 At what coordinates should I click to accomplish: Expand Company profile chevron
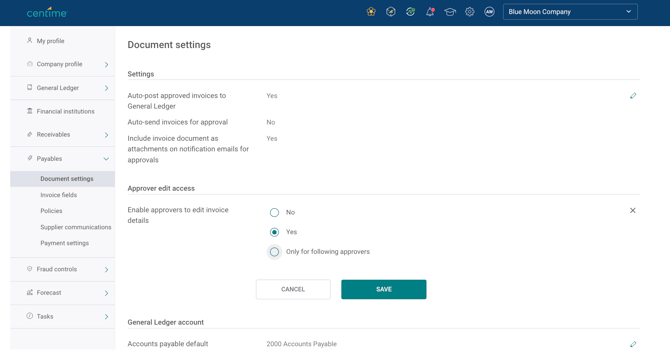(x=106, y=65)
